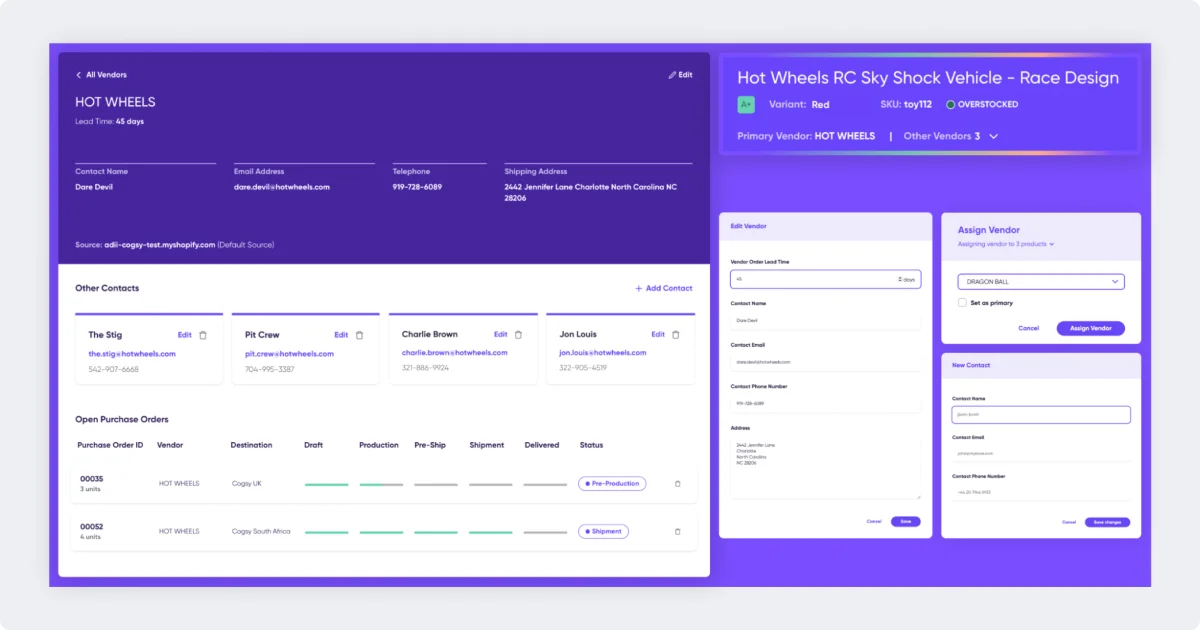The height and width of the screenshot is (630, 1200).
Task: Focus Contact Name field in New Contact
Action: pyautogui.click(x=1041, y=414)
